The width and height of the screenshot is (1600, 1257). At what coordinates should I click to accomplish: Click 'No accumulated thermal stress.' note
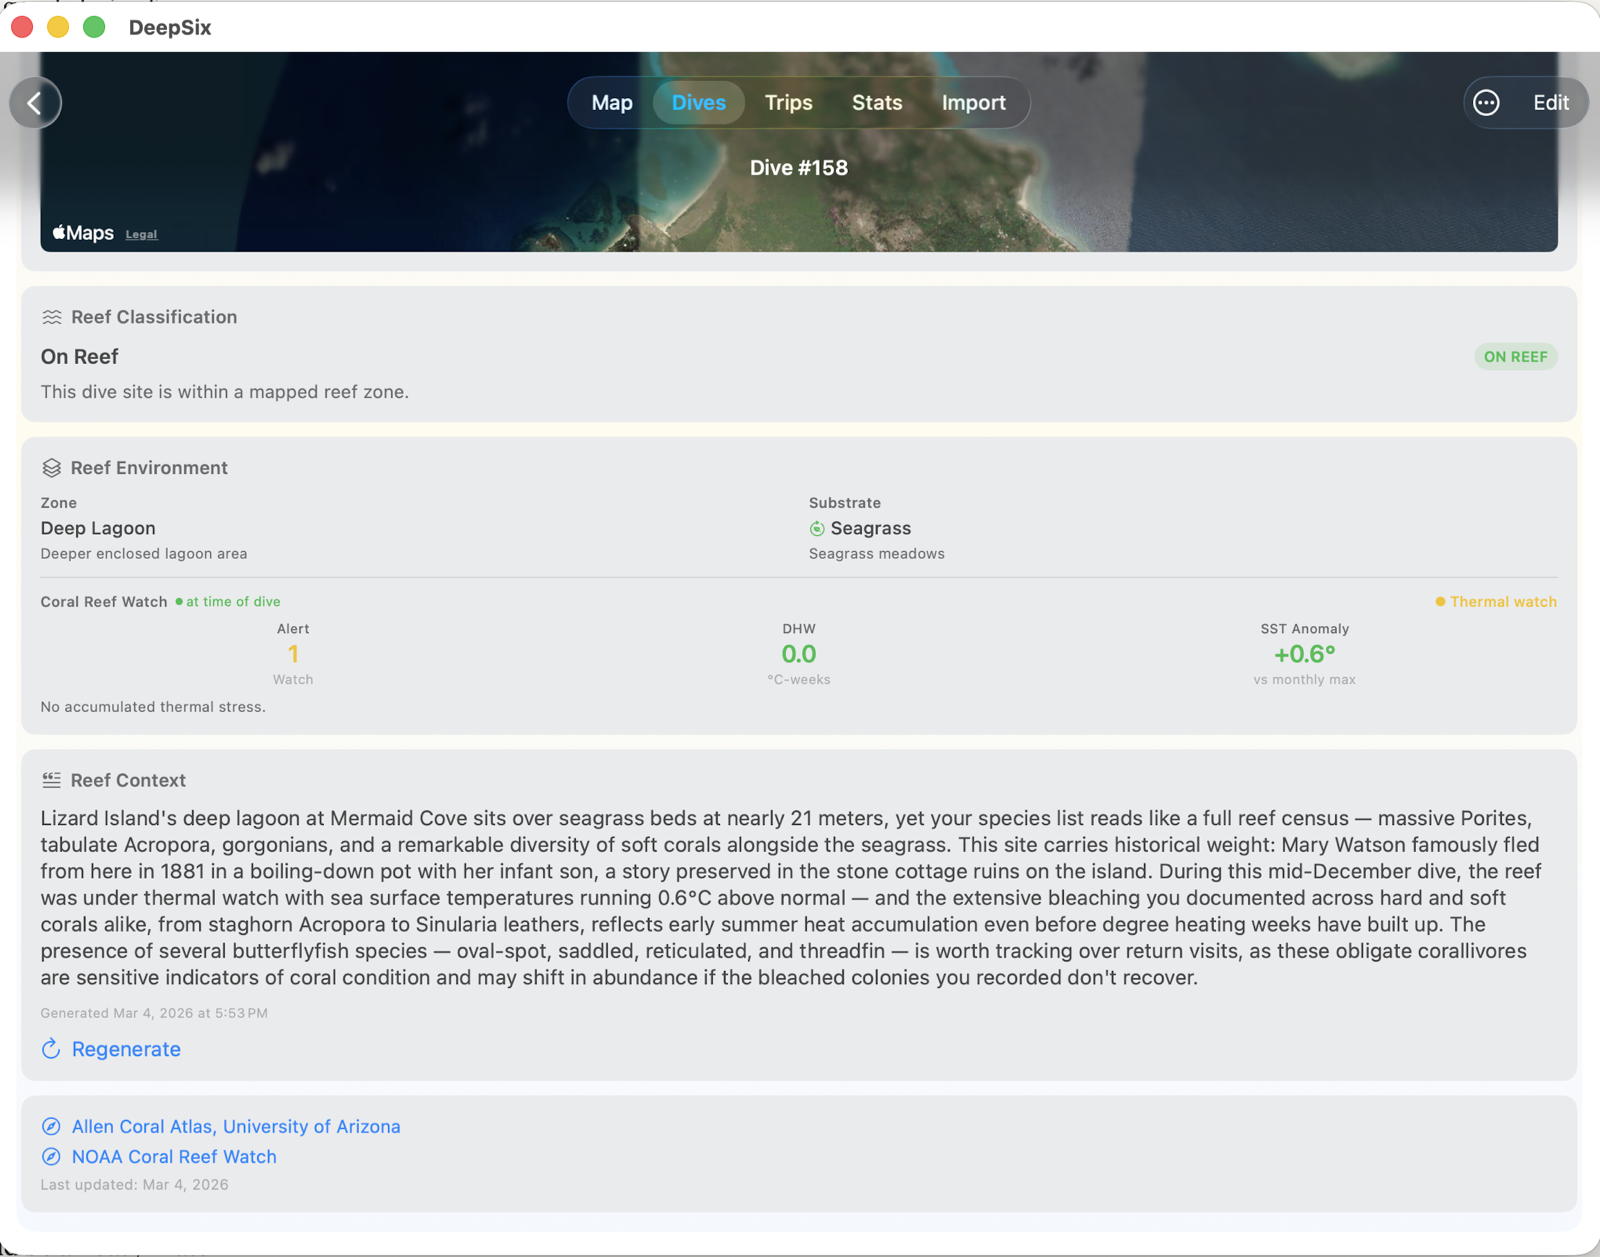(153, 707)
